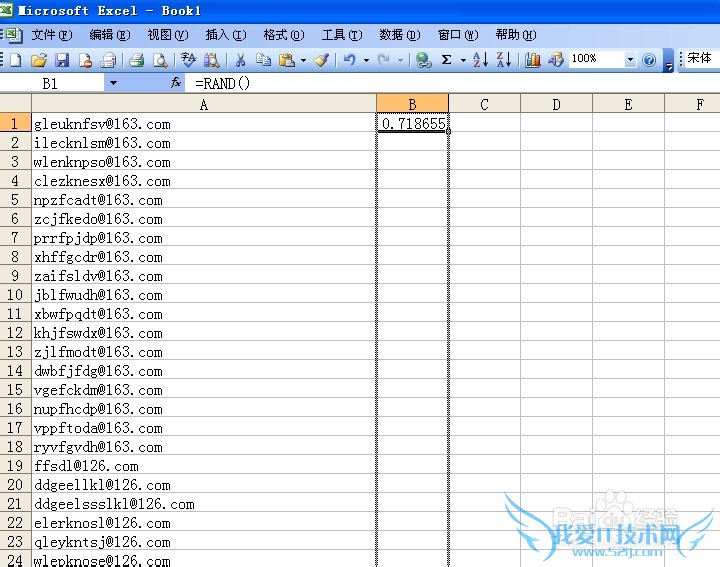Select cell gleuknfsv@163.com
The image size is (720, 567).
[204, 123]
